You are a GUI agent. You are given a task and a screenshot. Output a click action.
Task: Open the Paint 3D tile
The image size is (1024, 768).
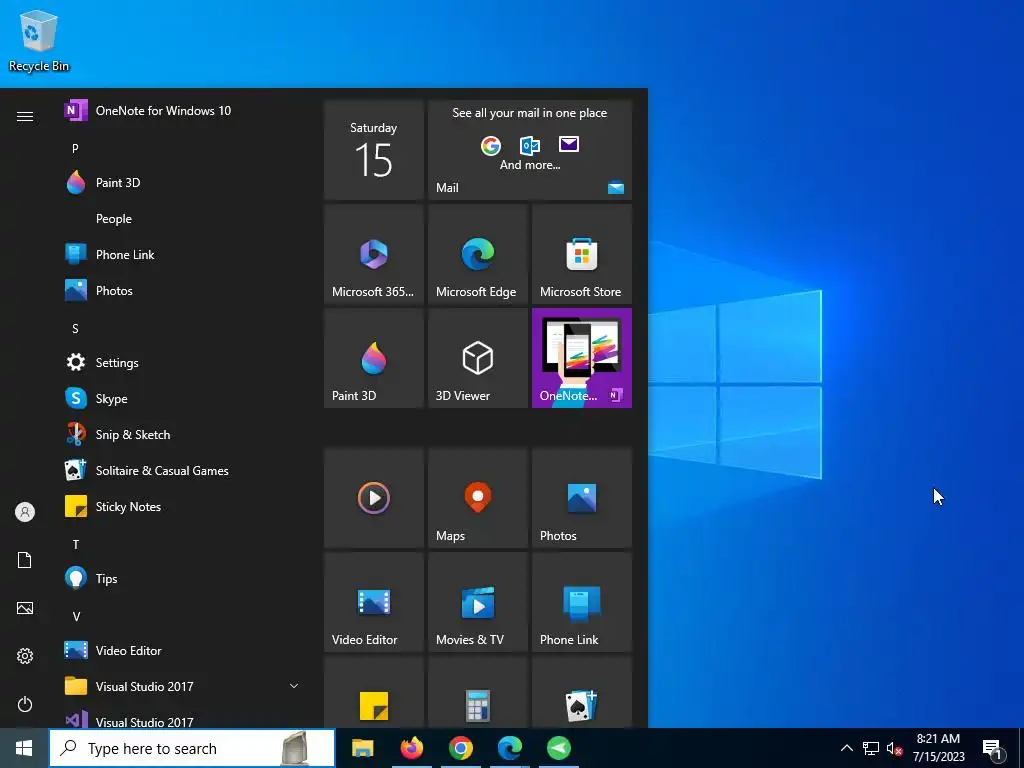374,358
